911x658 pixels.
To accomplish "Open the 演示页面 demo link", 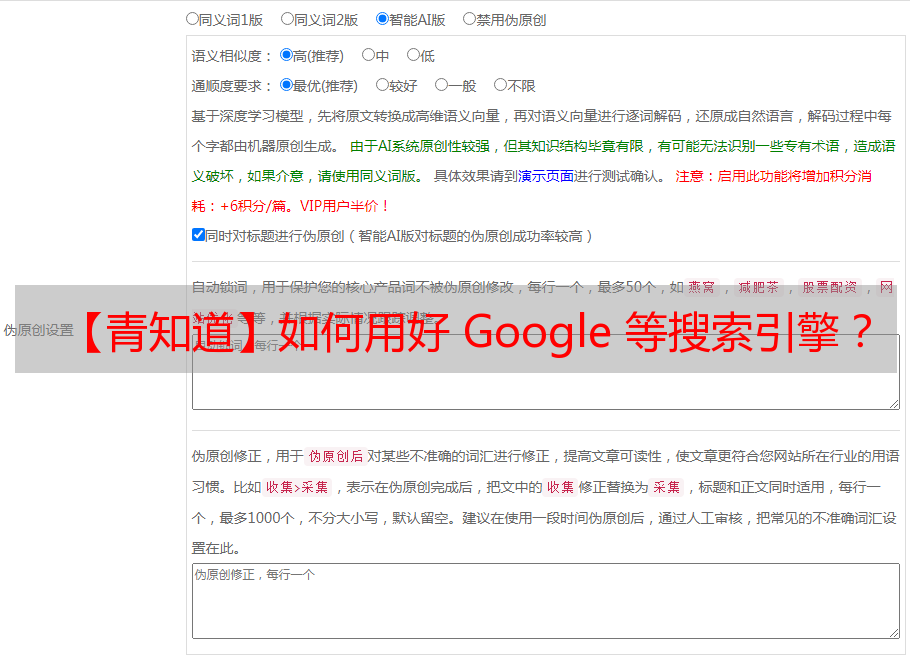I will [545, 176].
